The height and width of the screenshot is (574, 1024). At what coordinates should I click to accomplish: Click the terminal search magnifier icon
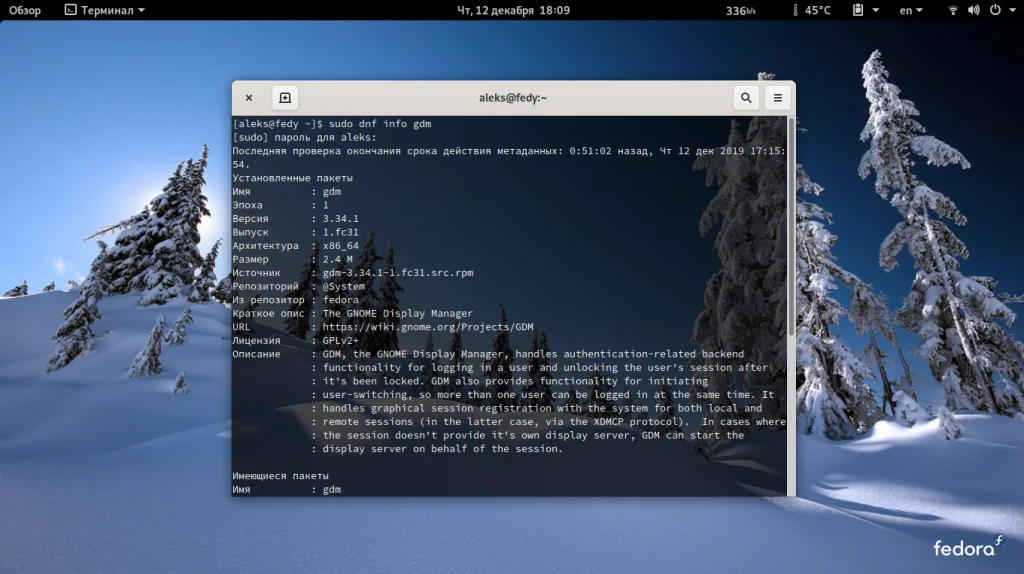pos(745,98)
